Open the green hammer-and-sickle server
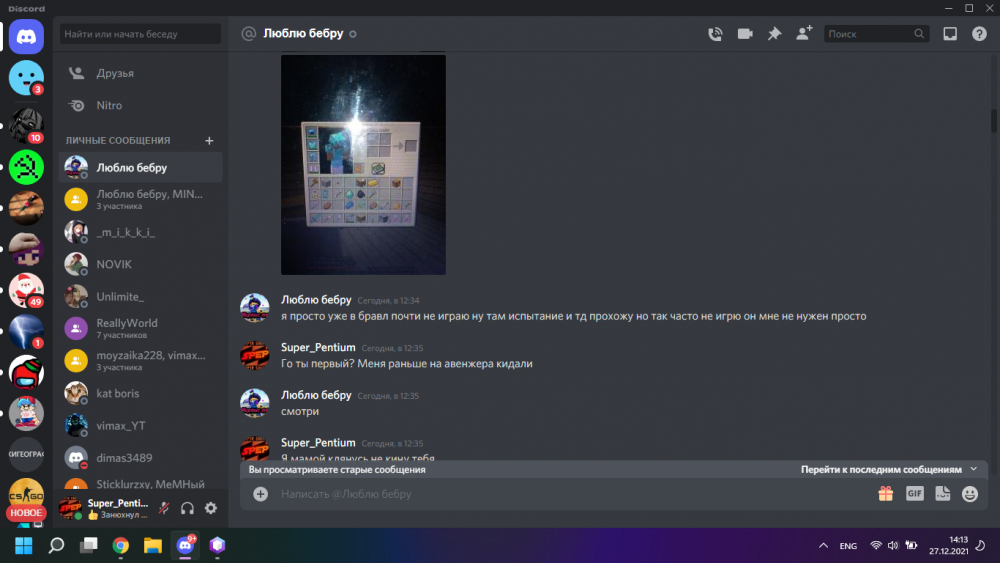1000x563 pixels. tap(26, 167)
